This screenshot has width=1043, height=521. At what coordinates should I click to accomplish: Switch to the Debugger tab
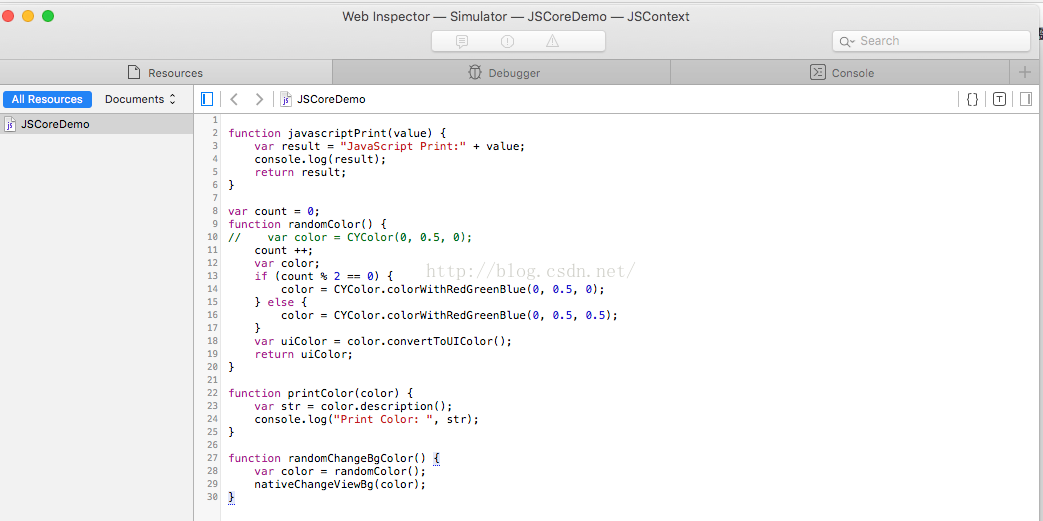pyautogui.click(x=502, y=73)
